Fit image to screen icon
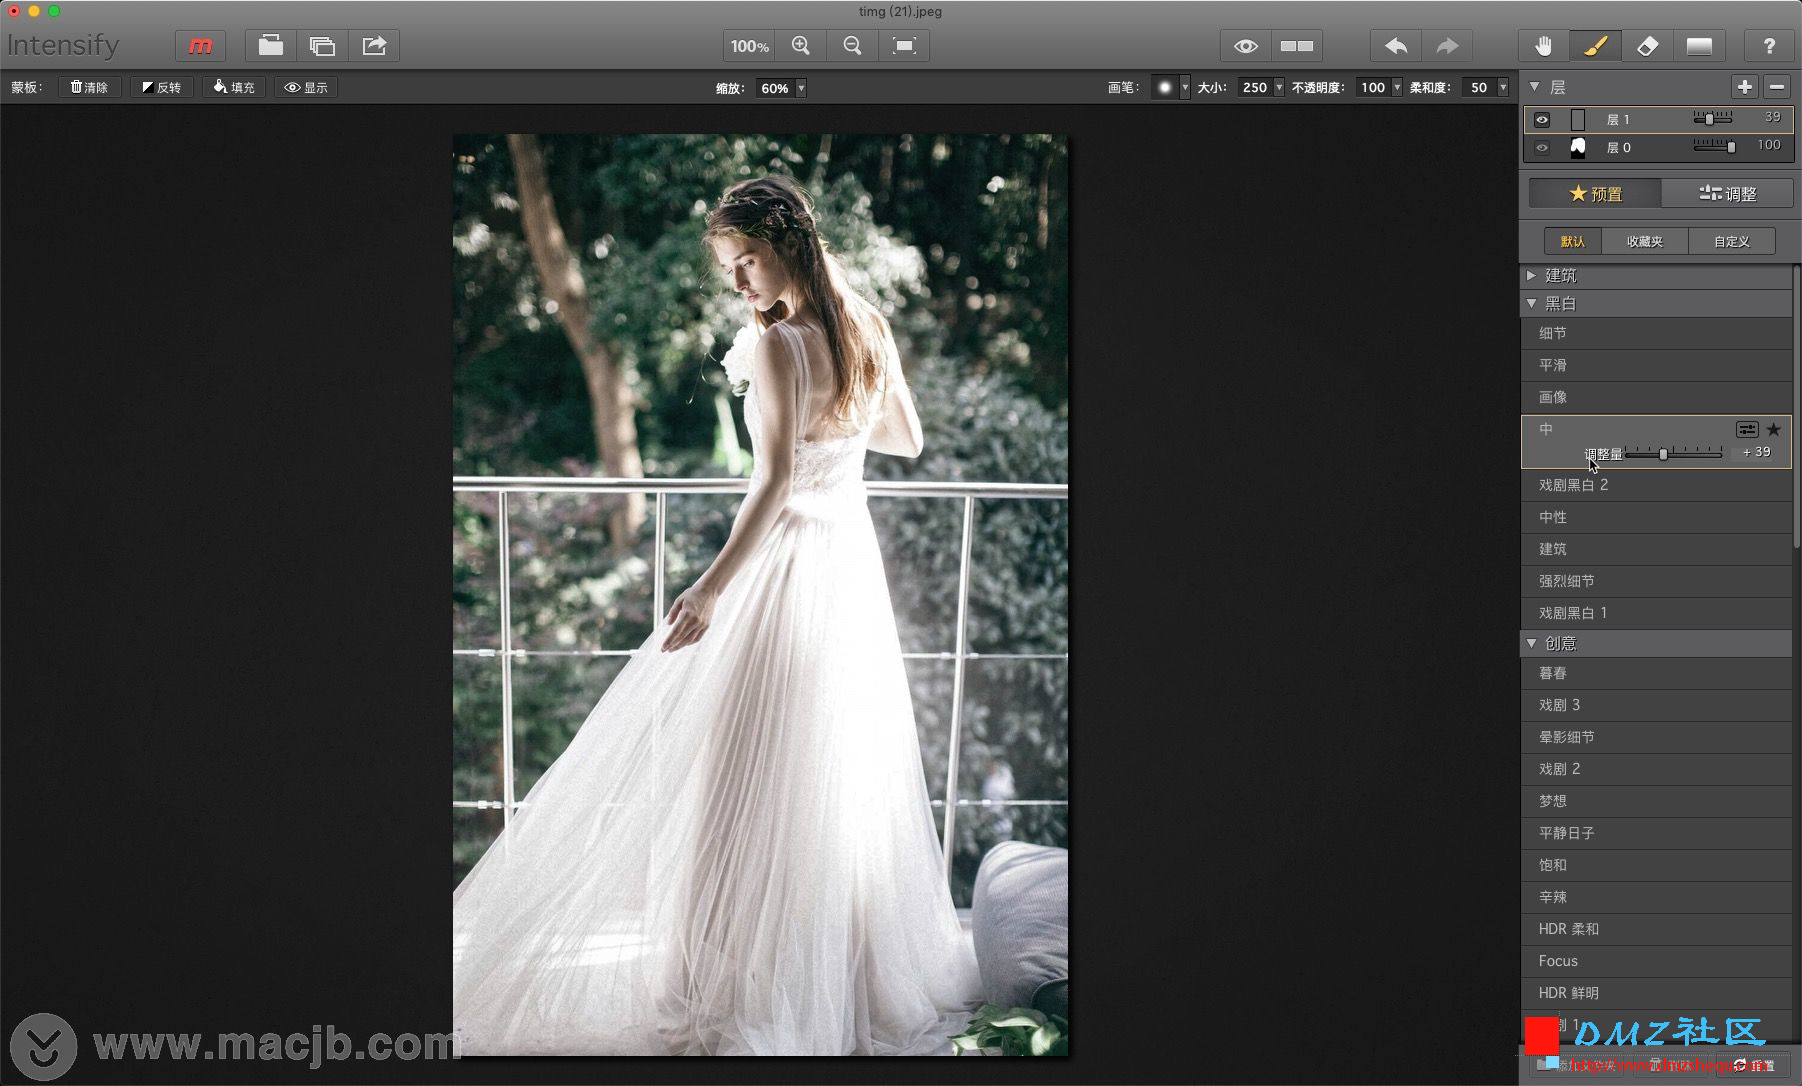Screen dimensions: 1802x1086 [x=904, y=46]
